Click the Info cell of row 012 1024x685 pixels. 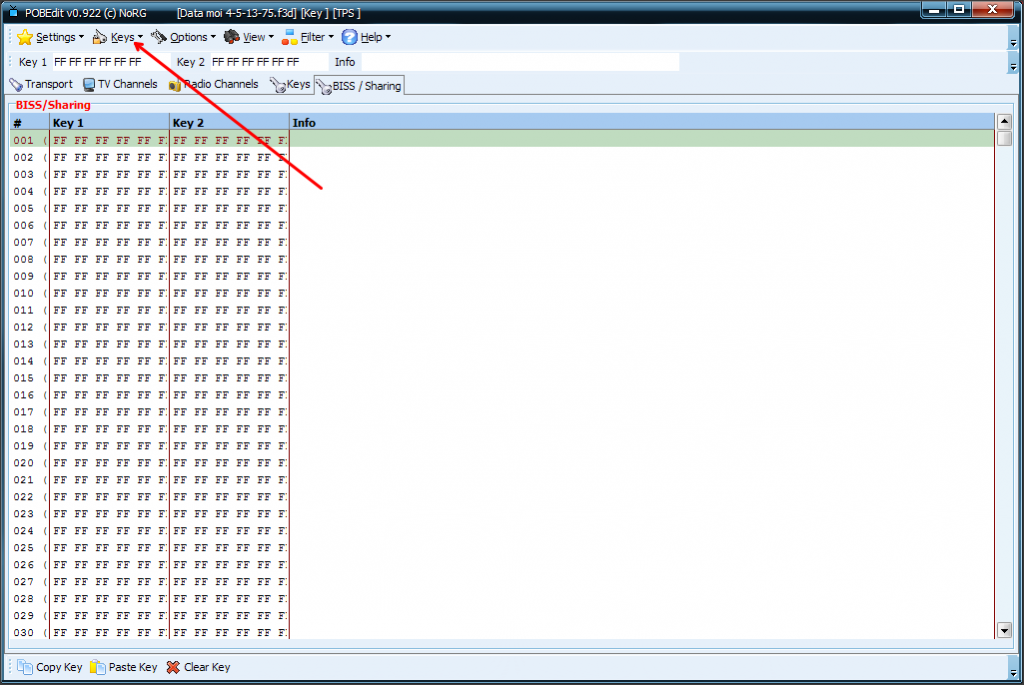(641, 327)
